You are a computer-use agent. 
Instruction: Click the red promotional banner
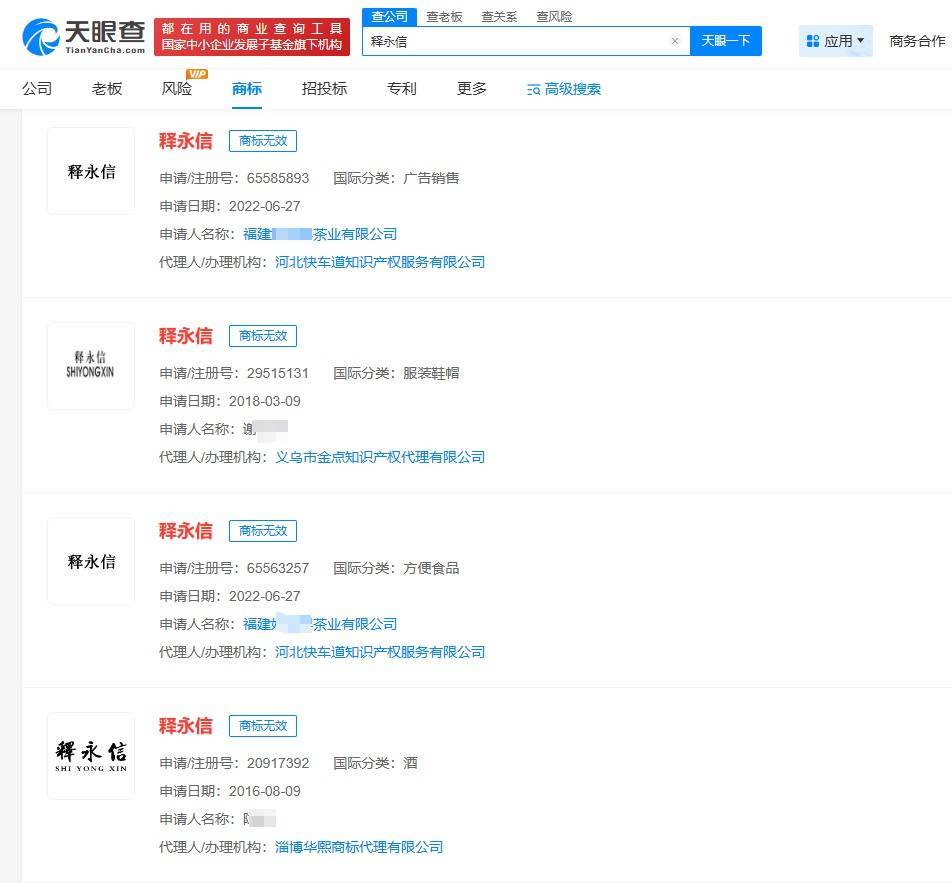[252, 36]
